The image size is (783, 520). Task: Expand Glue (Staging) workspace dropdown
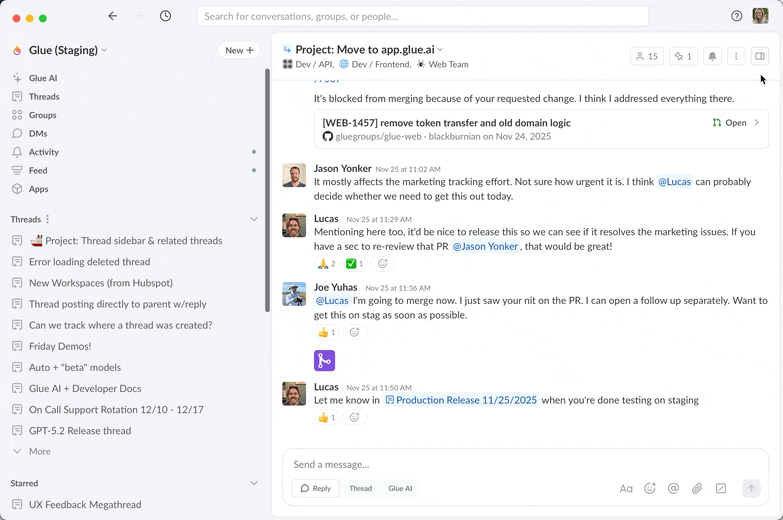coord(104,50)
